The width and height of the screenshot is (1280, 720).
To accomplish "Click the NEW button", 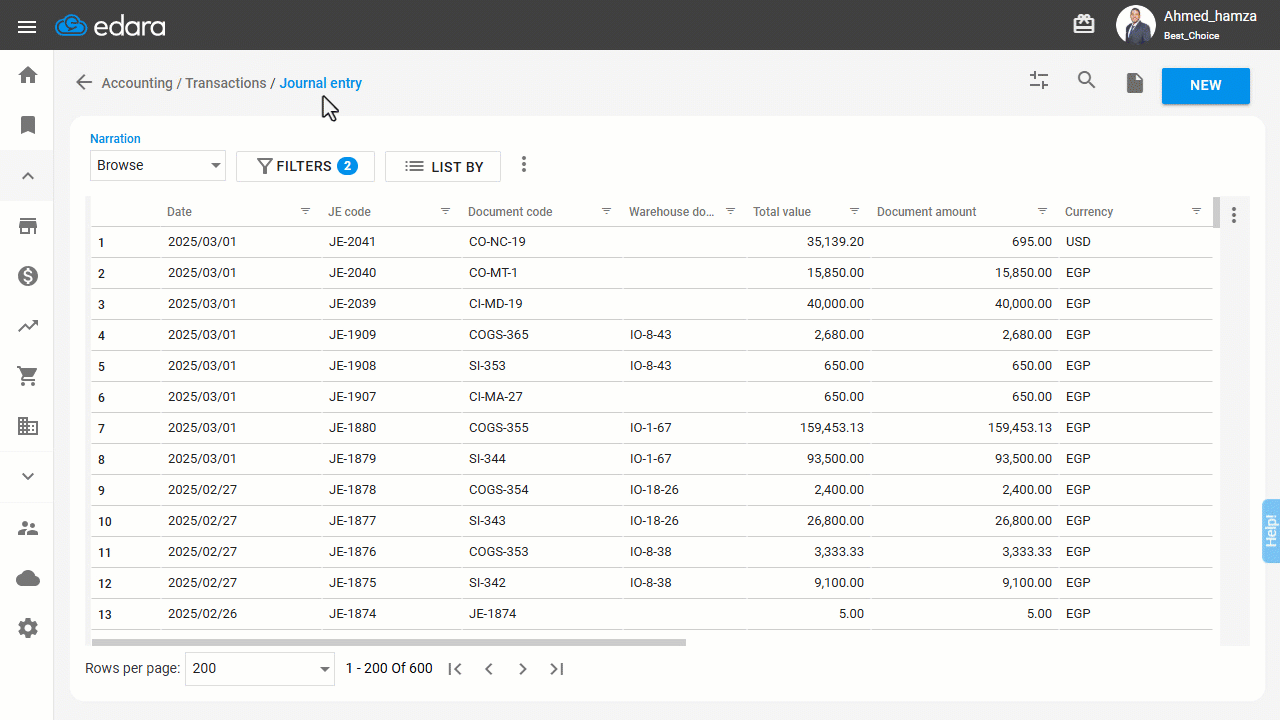I will pyautogui.click(x=1206, y=86).
